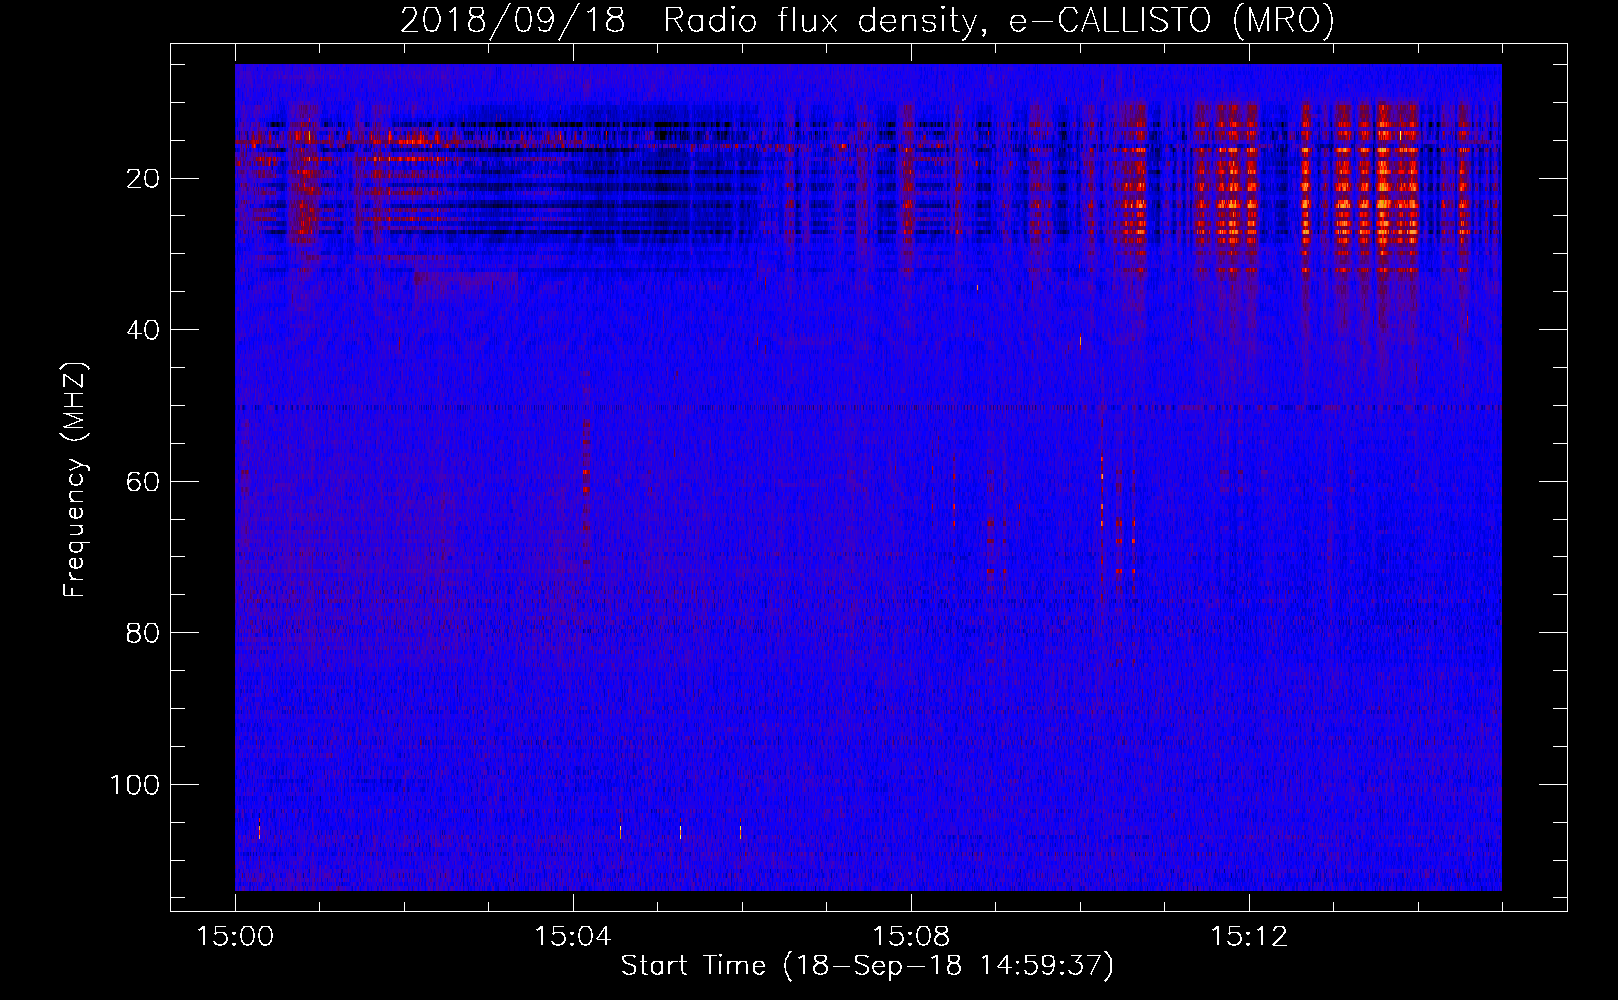Click the "40" frequency tick label
This screenshot has height=1000, width=1618.
point(143,330)
